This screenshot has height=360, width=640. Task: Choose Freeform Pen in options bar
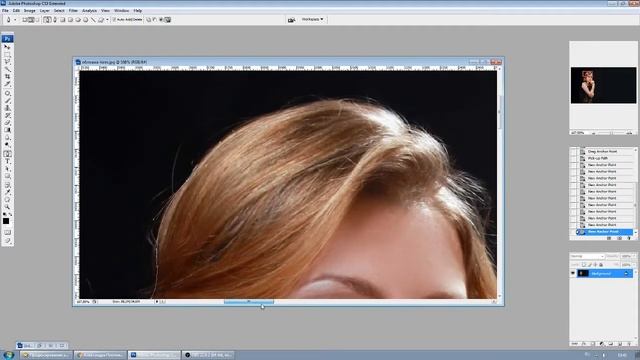pos(55,20)
